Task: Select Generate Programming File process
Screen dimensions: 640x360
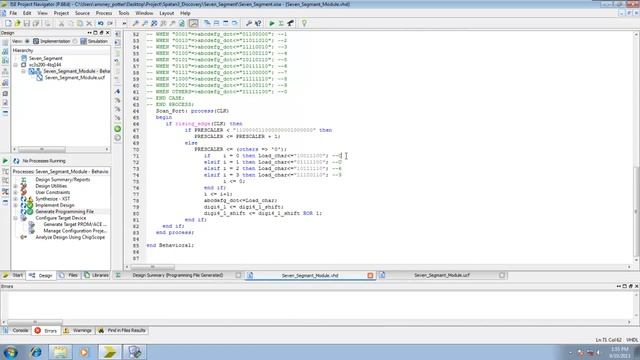Action: point(64,211)
